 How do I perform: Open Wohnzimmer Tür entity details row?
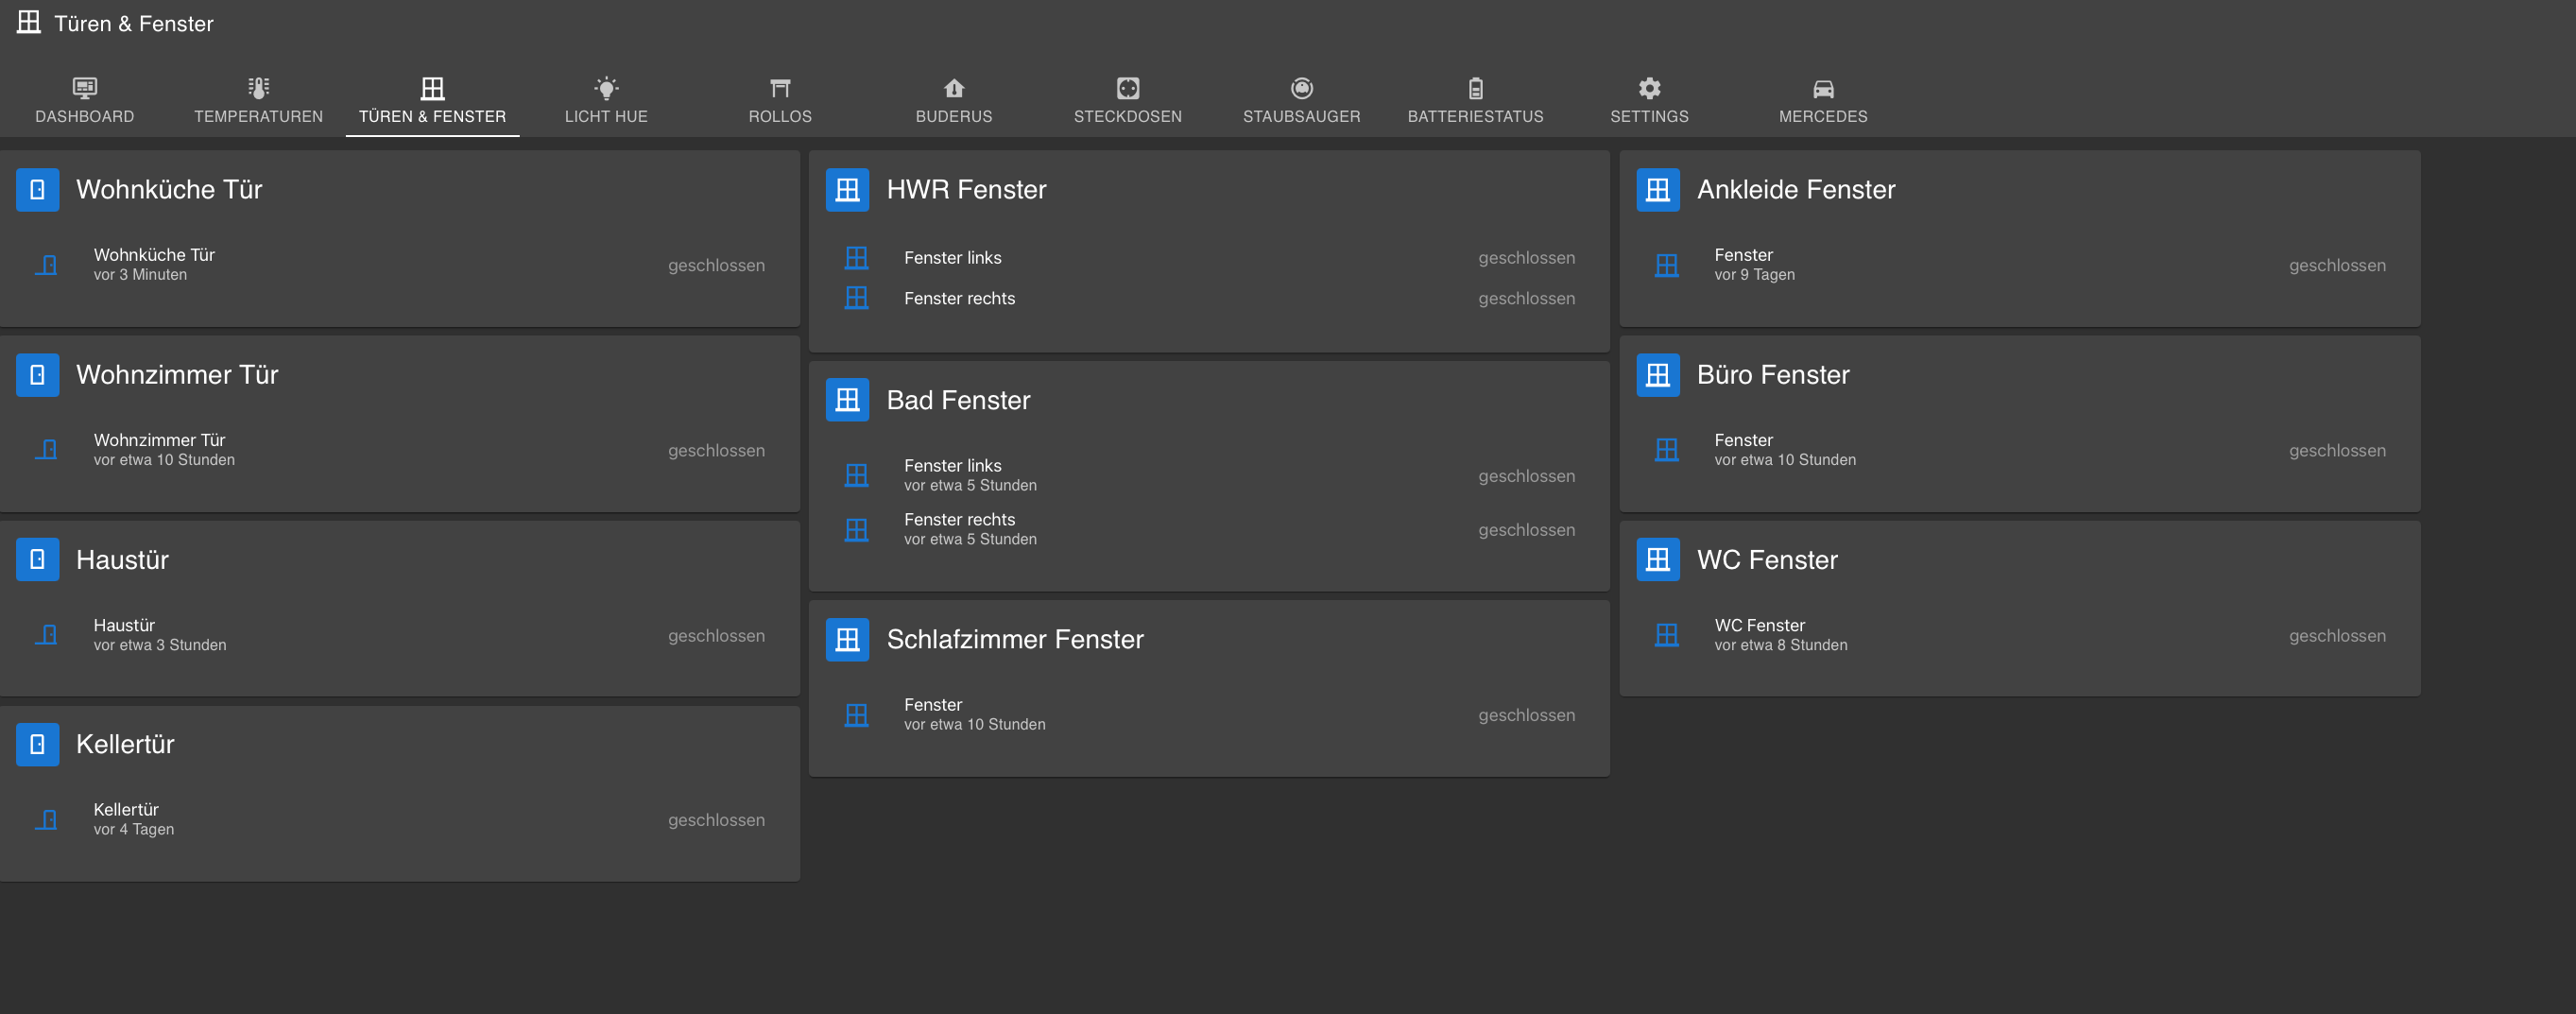tap(400, 450)
